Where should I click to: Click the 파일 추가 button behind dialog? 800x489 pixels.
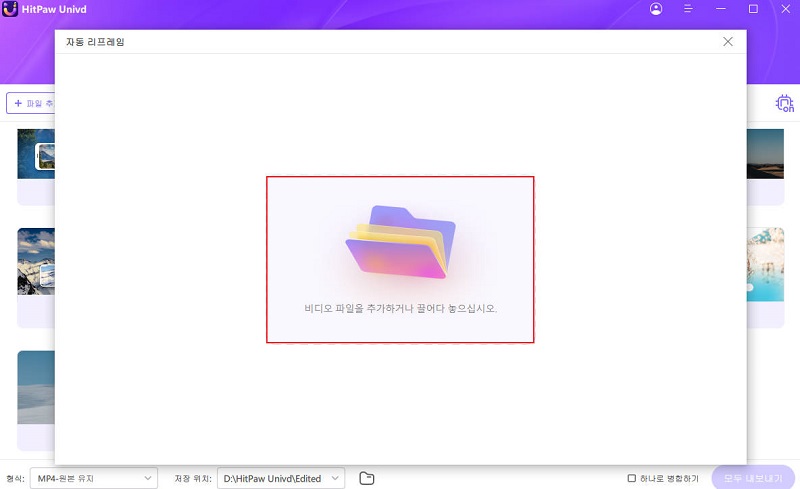pyautogui.click(x=31, y=104)
